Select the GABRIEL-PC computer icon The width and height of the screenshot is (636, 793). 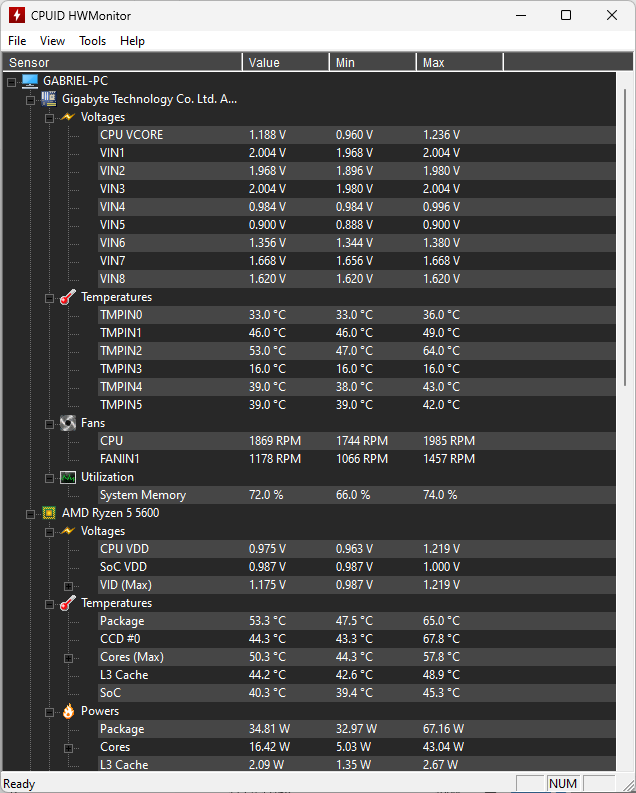pyautogui.click(x=30, y=81)
